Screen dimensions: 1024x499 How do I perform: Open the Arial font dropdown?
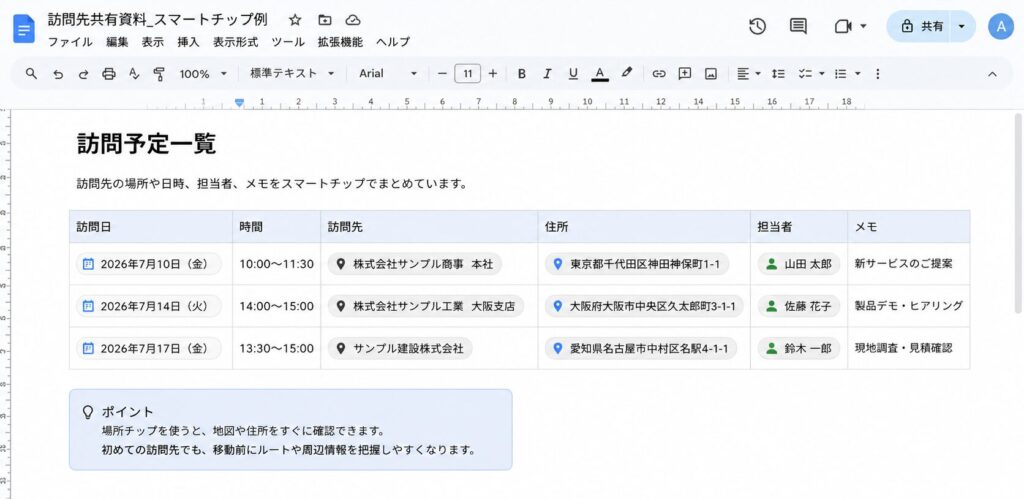[x=388, y=74]
